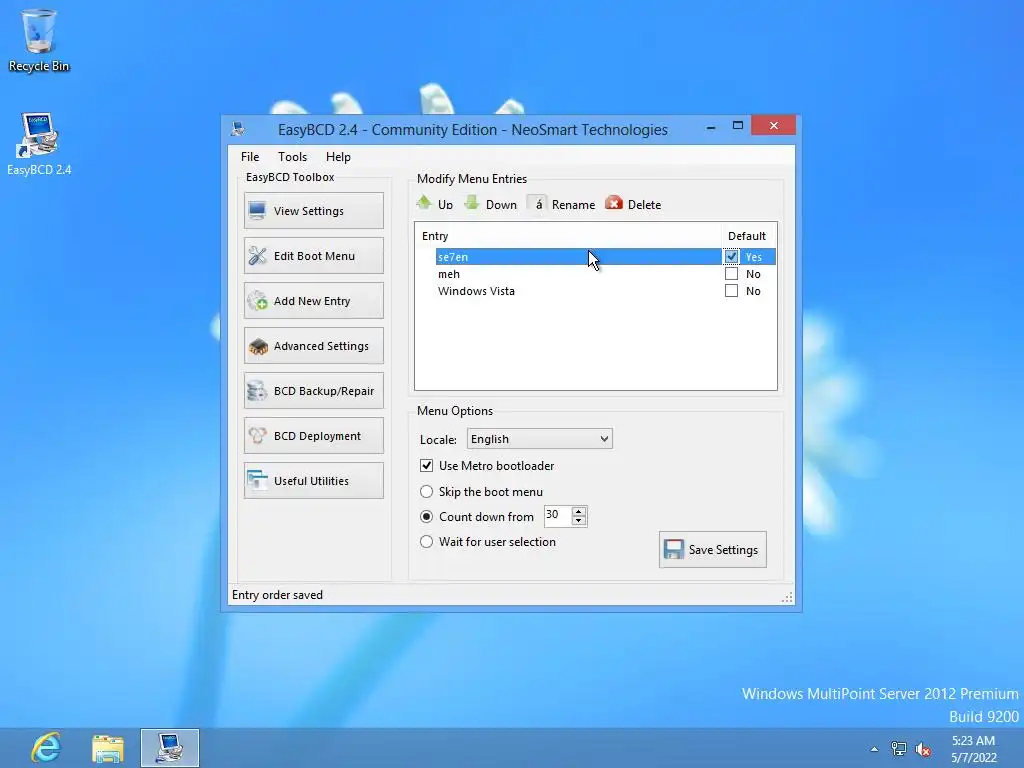Open network status tray icon
The width and height of the screenshot is (1024, 768).
pos(899,749)
